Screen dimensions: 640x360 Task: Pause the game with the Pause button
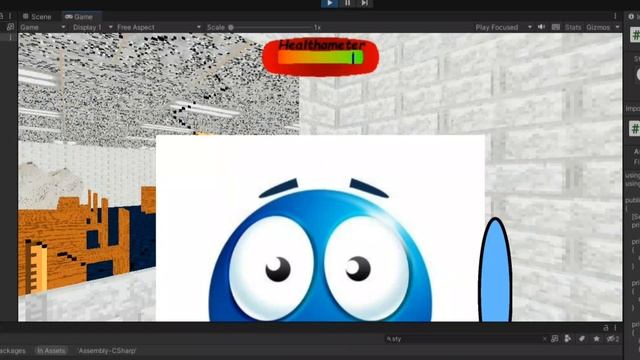pyautogui.click(x=347, y=3)
